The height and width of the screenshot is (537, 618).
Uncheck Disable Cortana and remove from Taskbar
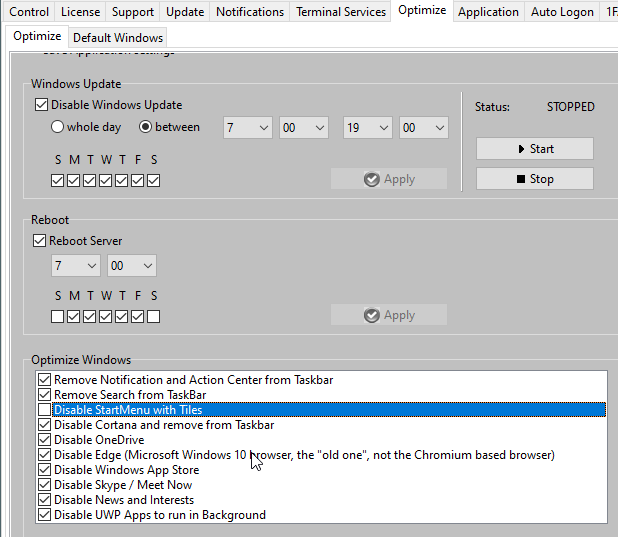(44, 425)
